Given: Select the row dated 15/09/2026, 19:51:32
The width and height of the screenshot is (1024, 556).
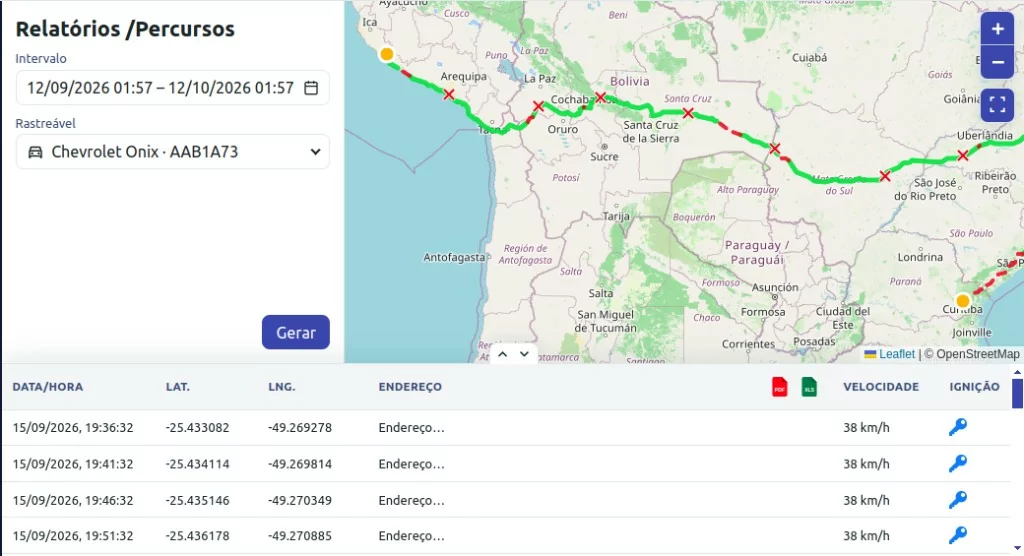Looking at the screenshot, I should (x=506, y=536).
